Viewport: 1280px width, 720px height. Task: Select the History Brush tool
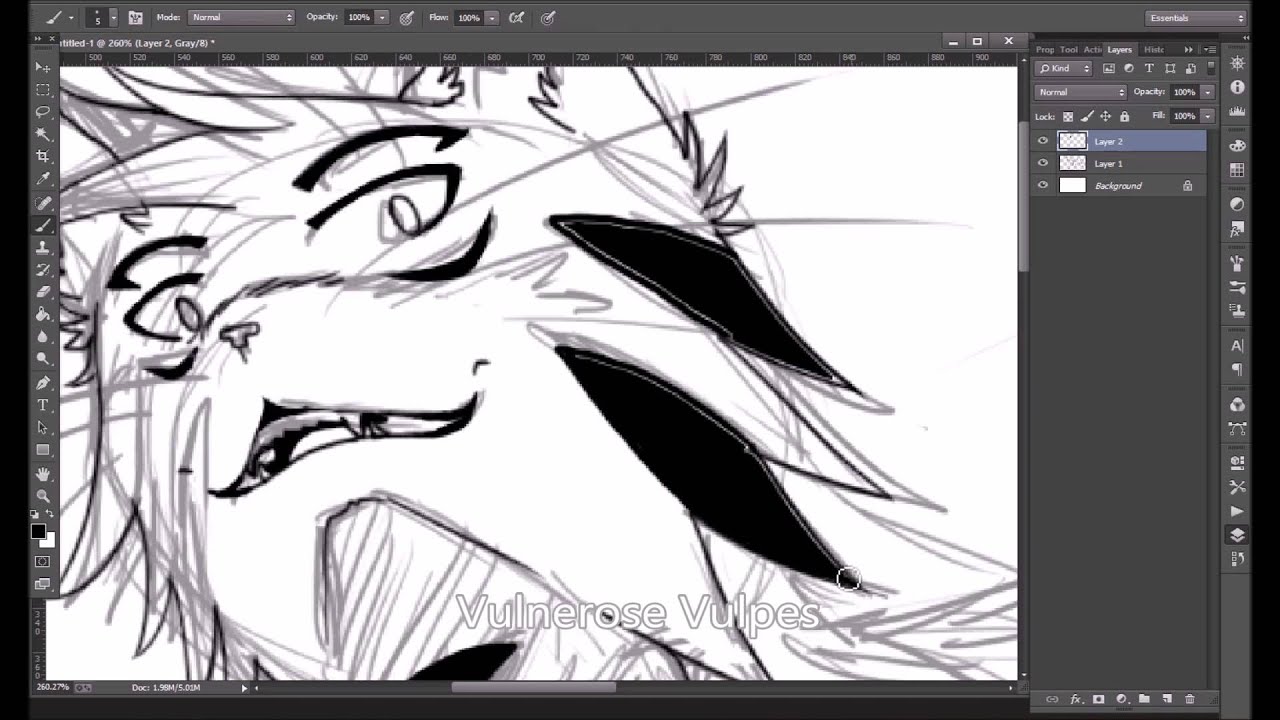[43, 270]
